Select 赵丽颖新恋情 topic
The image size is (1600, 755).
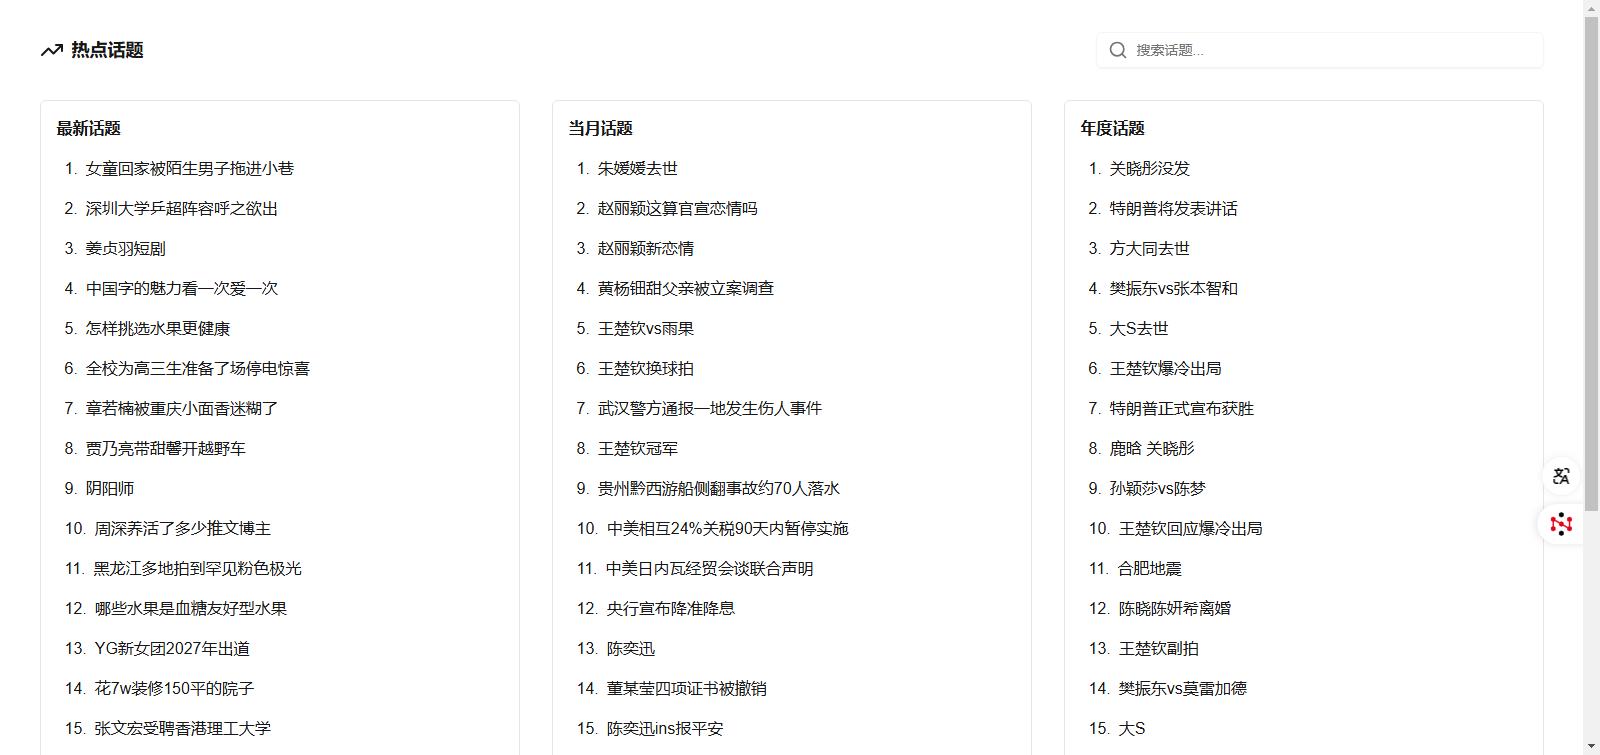(x=645, y=249)
